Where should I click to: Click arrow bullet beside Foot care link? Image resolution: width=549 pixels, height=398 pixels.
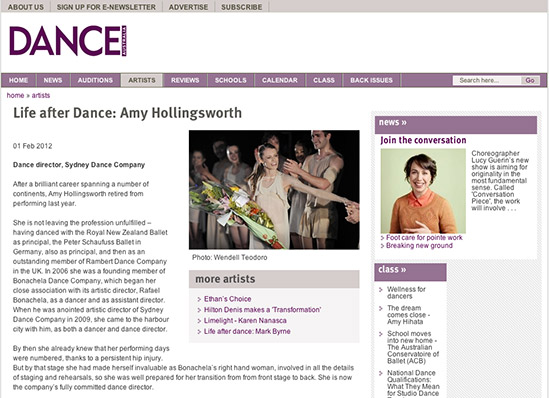(382, 238)
